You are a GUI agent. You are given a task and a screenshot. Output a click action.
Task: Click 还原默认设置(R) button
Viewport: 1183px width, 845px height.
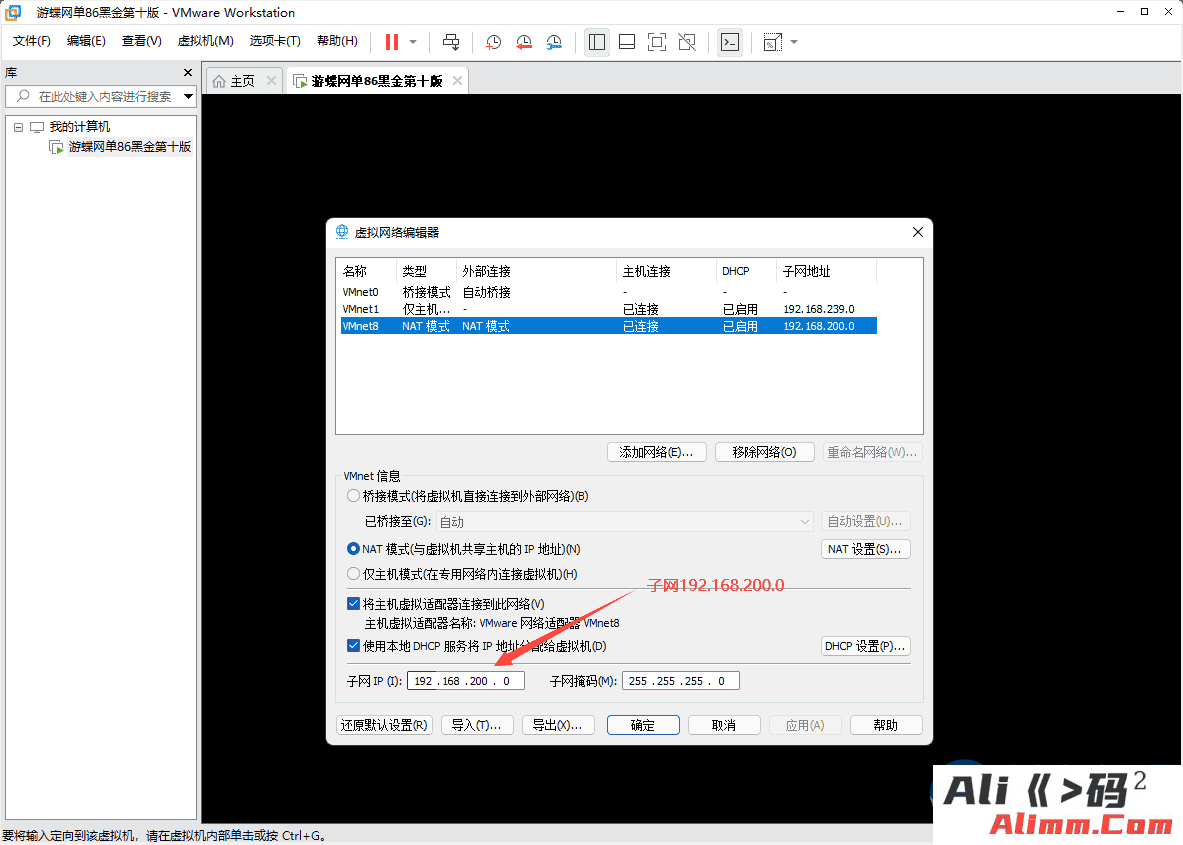384,725
